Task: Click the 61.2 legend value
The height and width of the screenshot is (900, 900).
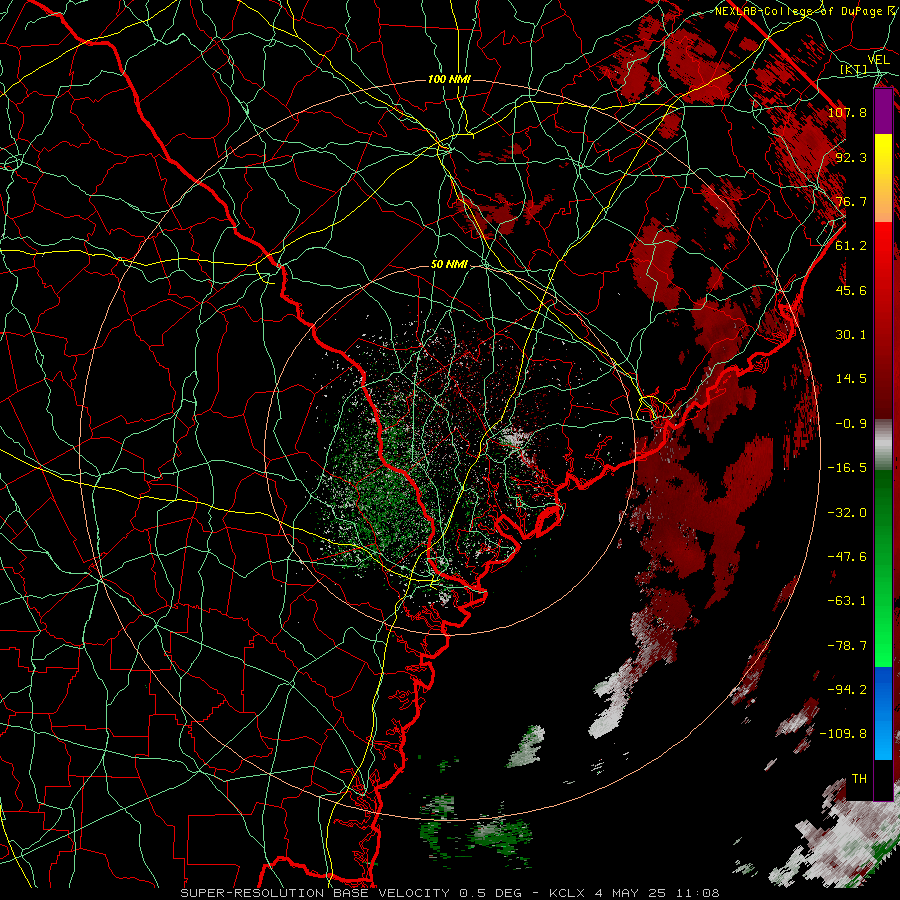Action: (851, 246)
